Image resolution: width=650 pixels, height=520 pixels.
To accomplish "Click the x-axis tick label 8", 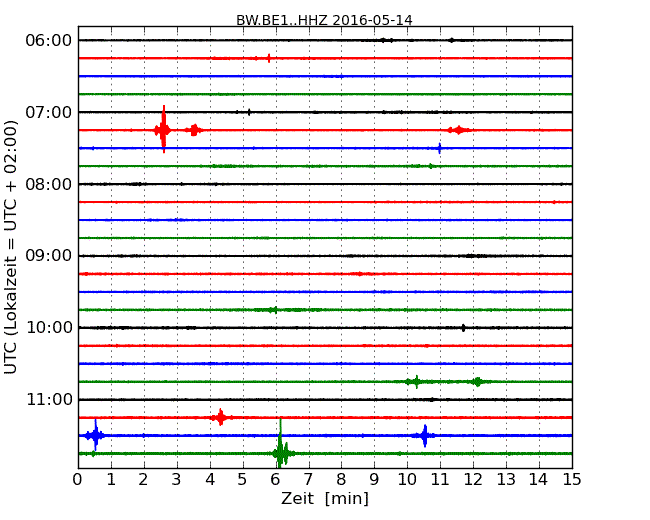I will pyautogui.click(x=341, y=479).
